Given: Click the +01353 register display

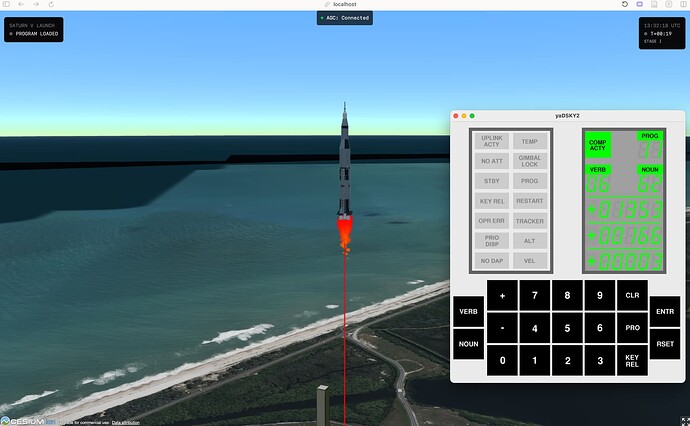Looking at the screenshot, I should [625, 210].
